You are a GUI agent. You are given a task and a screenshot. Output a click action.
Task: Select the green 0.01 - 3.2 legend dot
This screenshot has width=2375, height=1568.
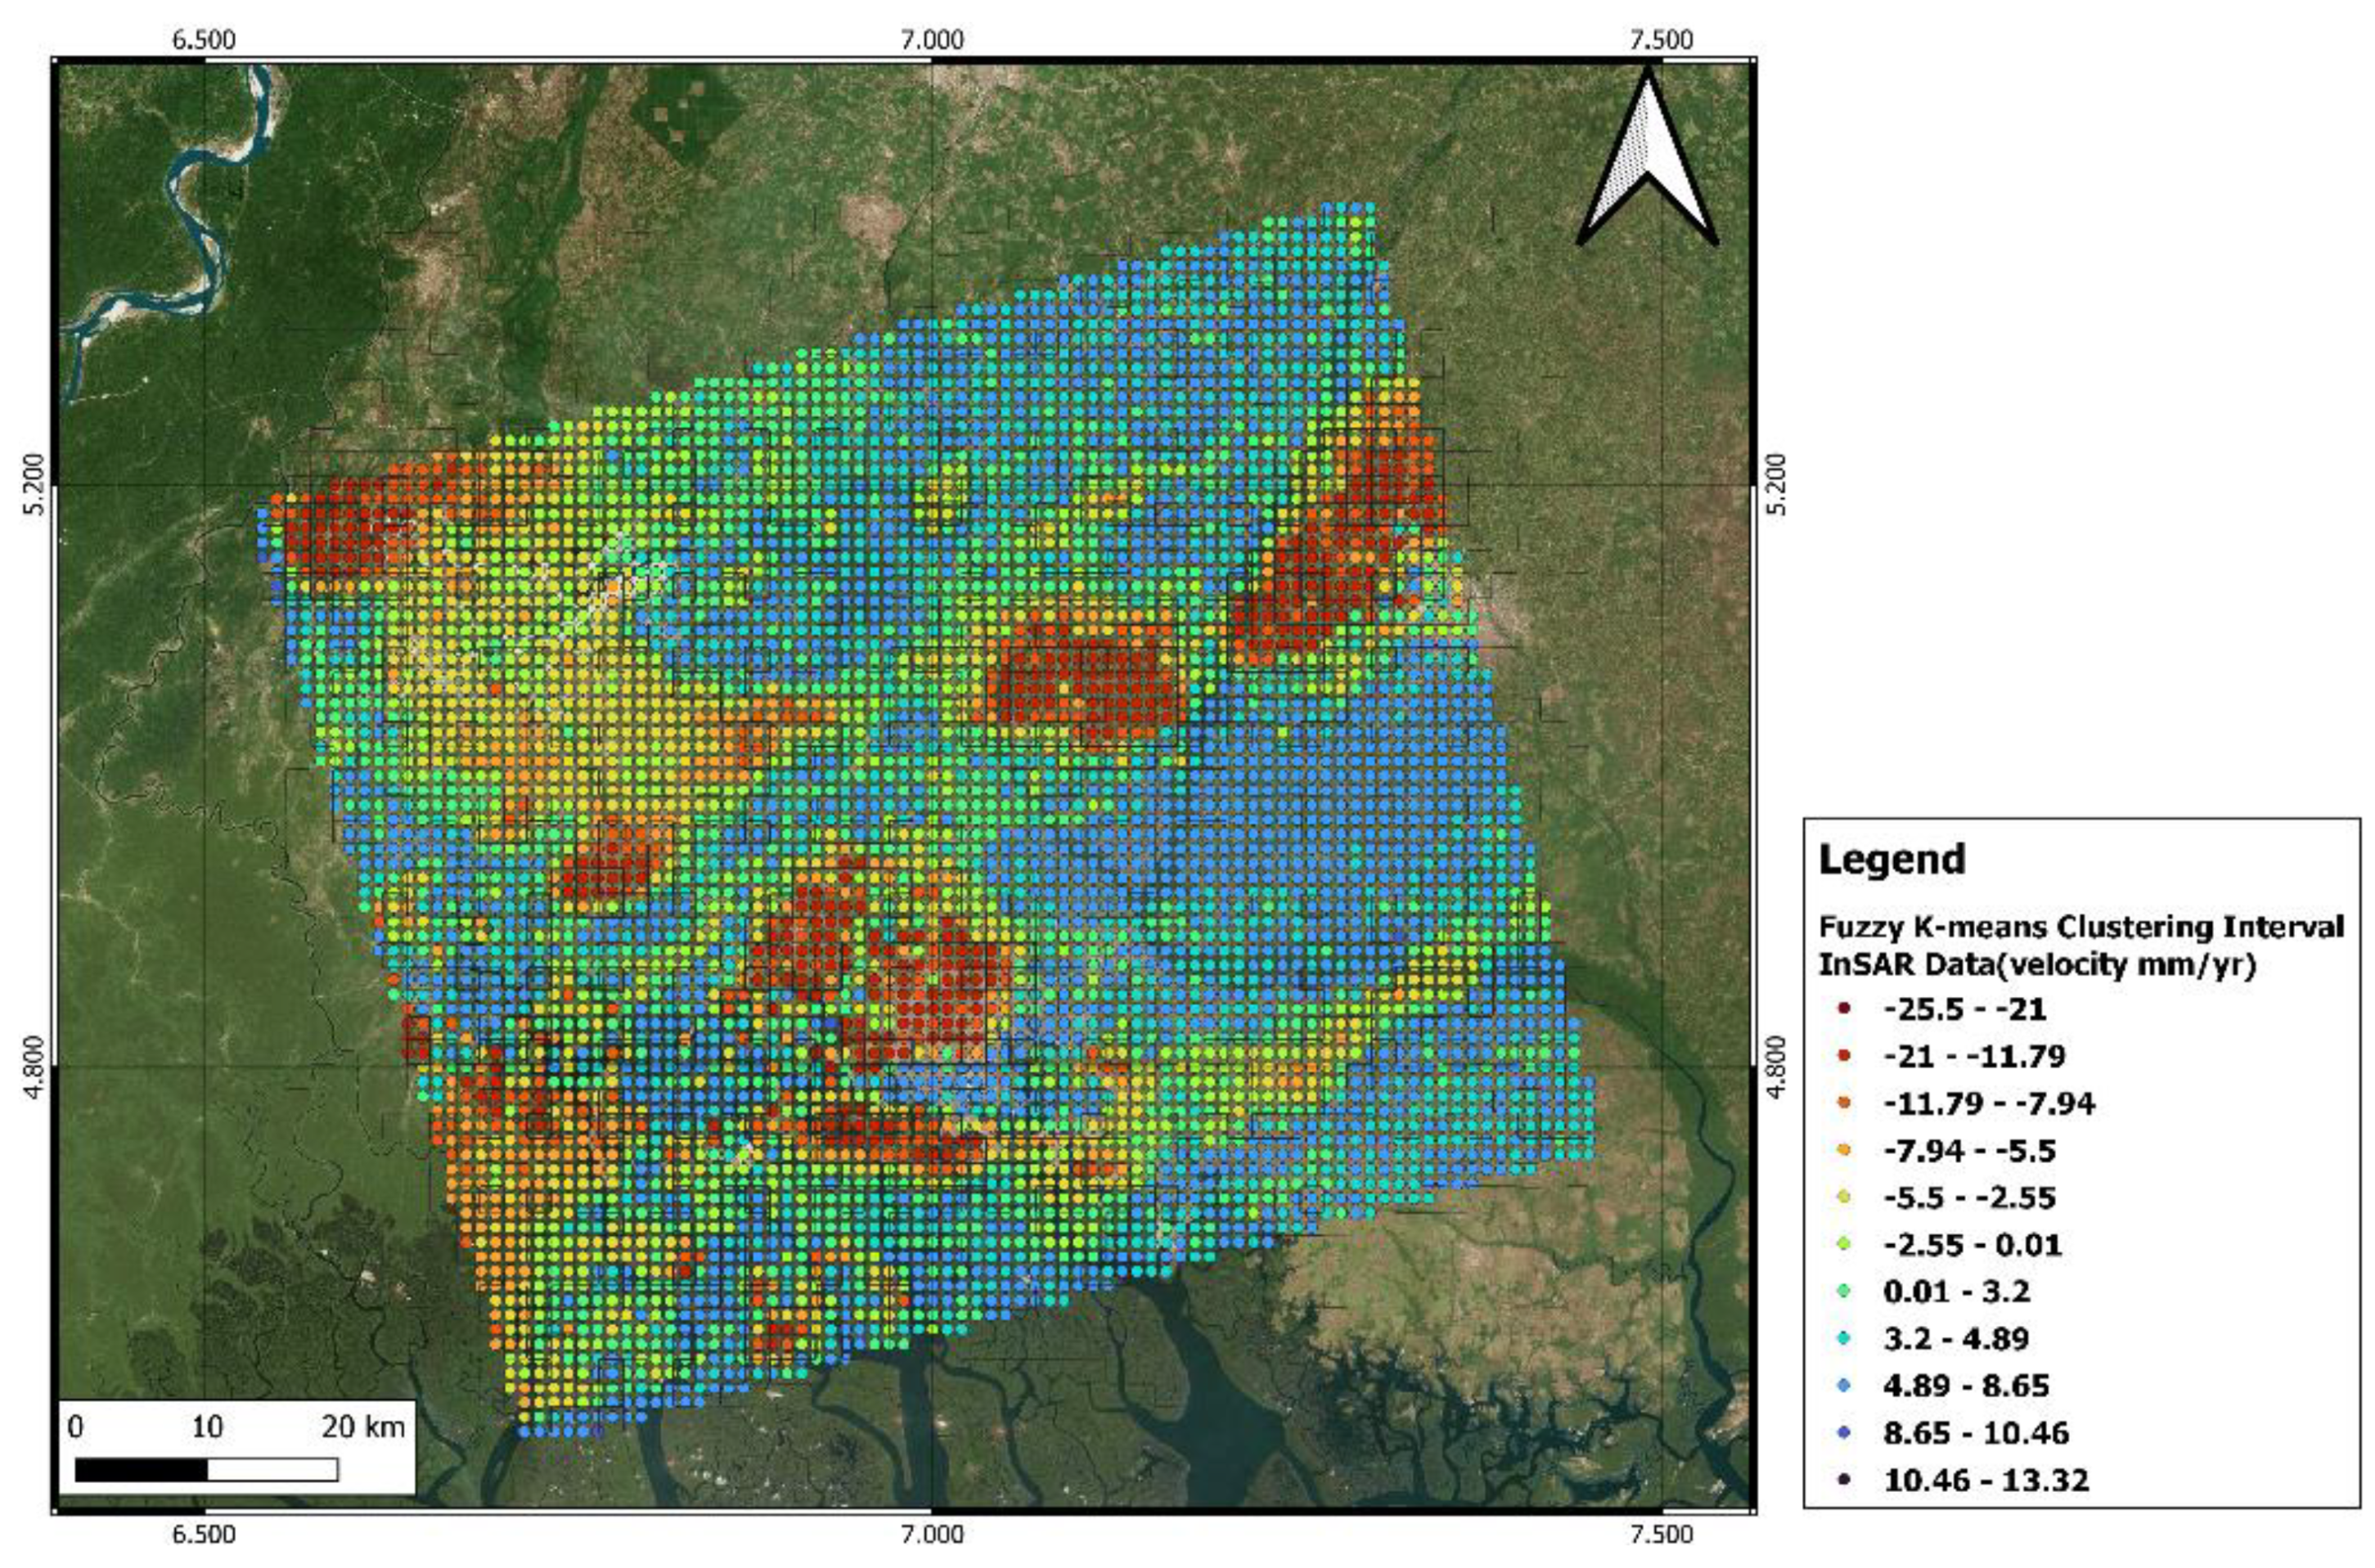pos(1845,1291)
